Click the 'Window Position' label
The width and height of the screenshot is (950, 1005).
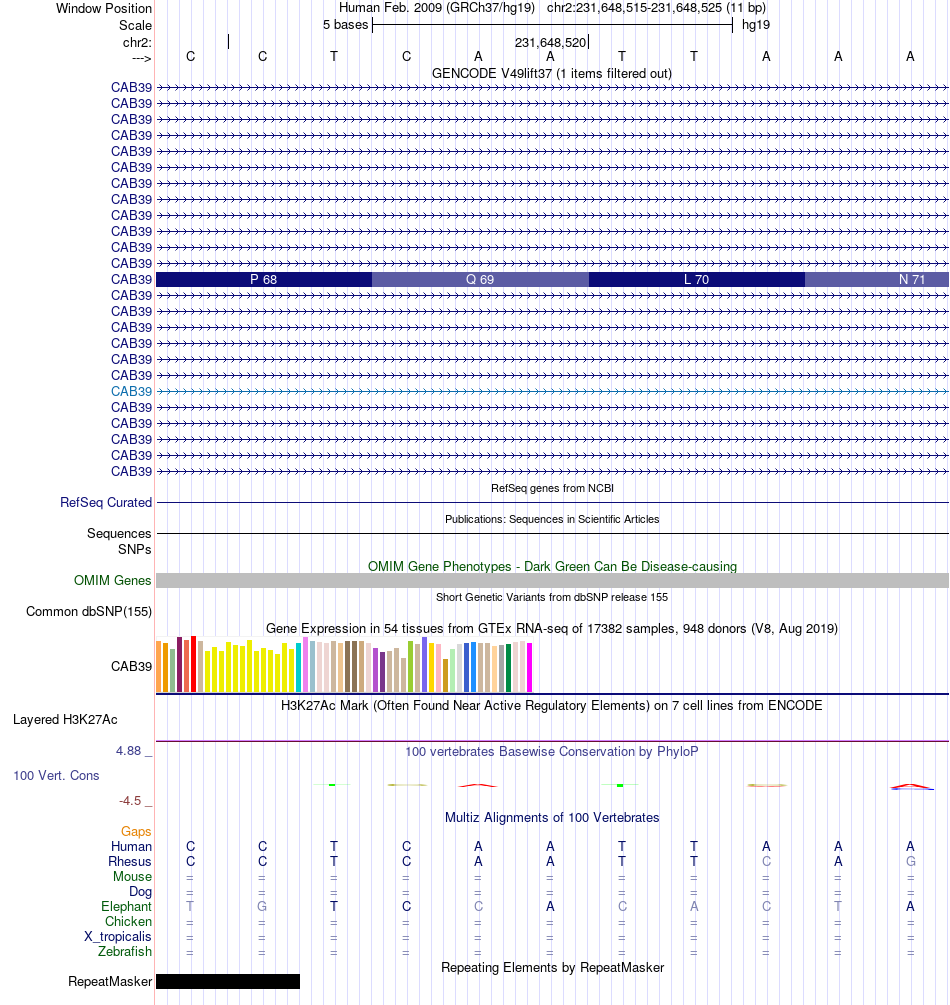tap(104, 8)
